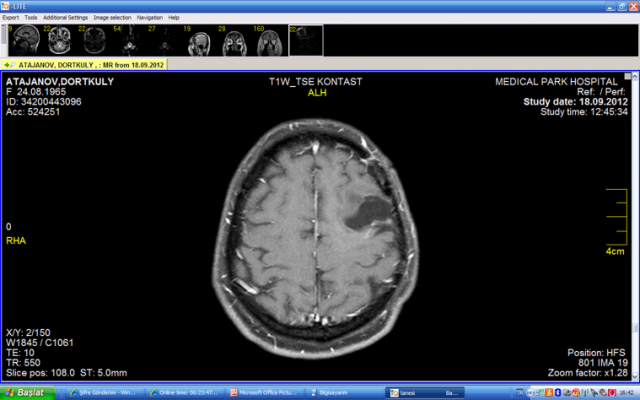Select the sagittal head series thumbnail numbered 9
Image resolution: width=640 pixels, height=400 pixels.
pos(24,40)
